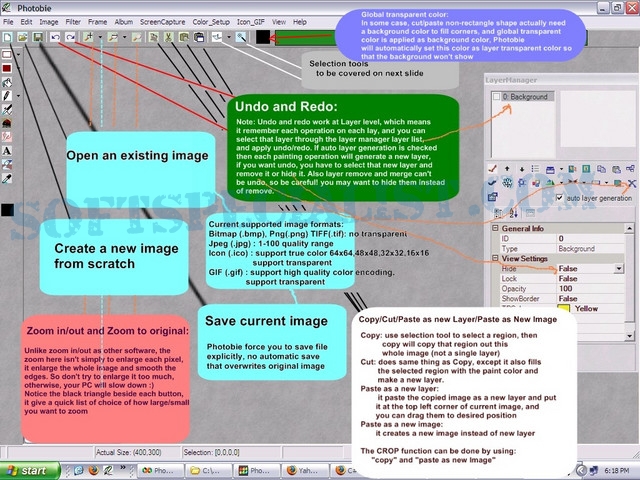Open the ScreenCapture menu

pyautogui.click(x=162, y=22)
